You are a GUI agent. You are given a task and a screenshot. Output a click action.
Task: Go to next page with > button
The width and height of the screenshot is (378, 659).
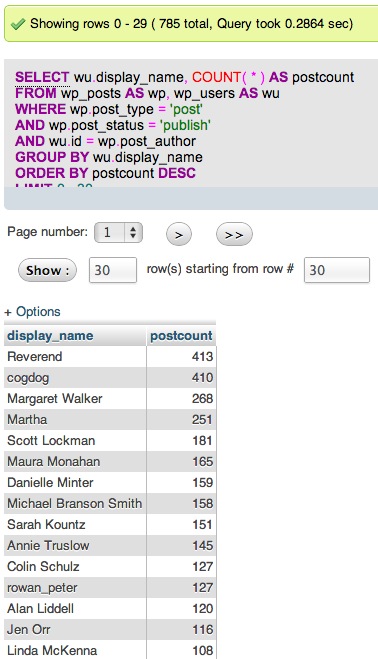179,235
